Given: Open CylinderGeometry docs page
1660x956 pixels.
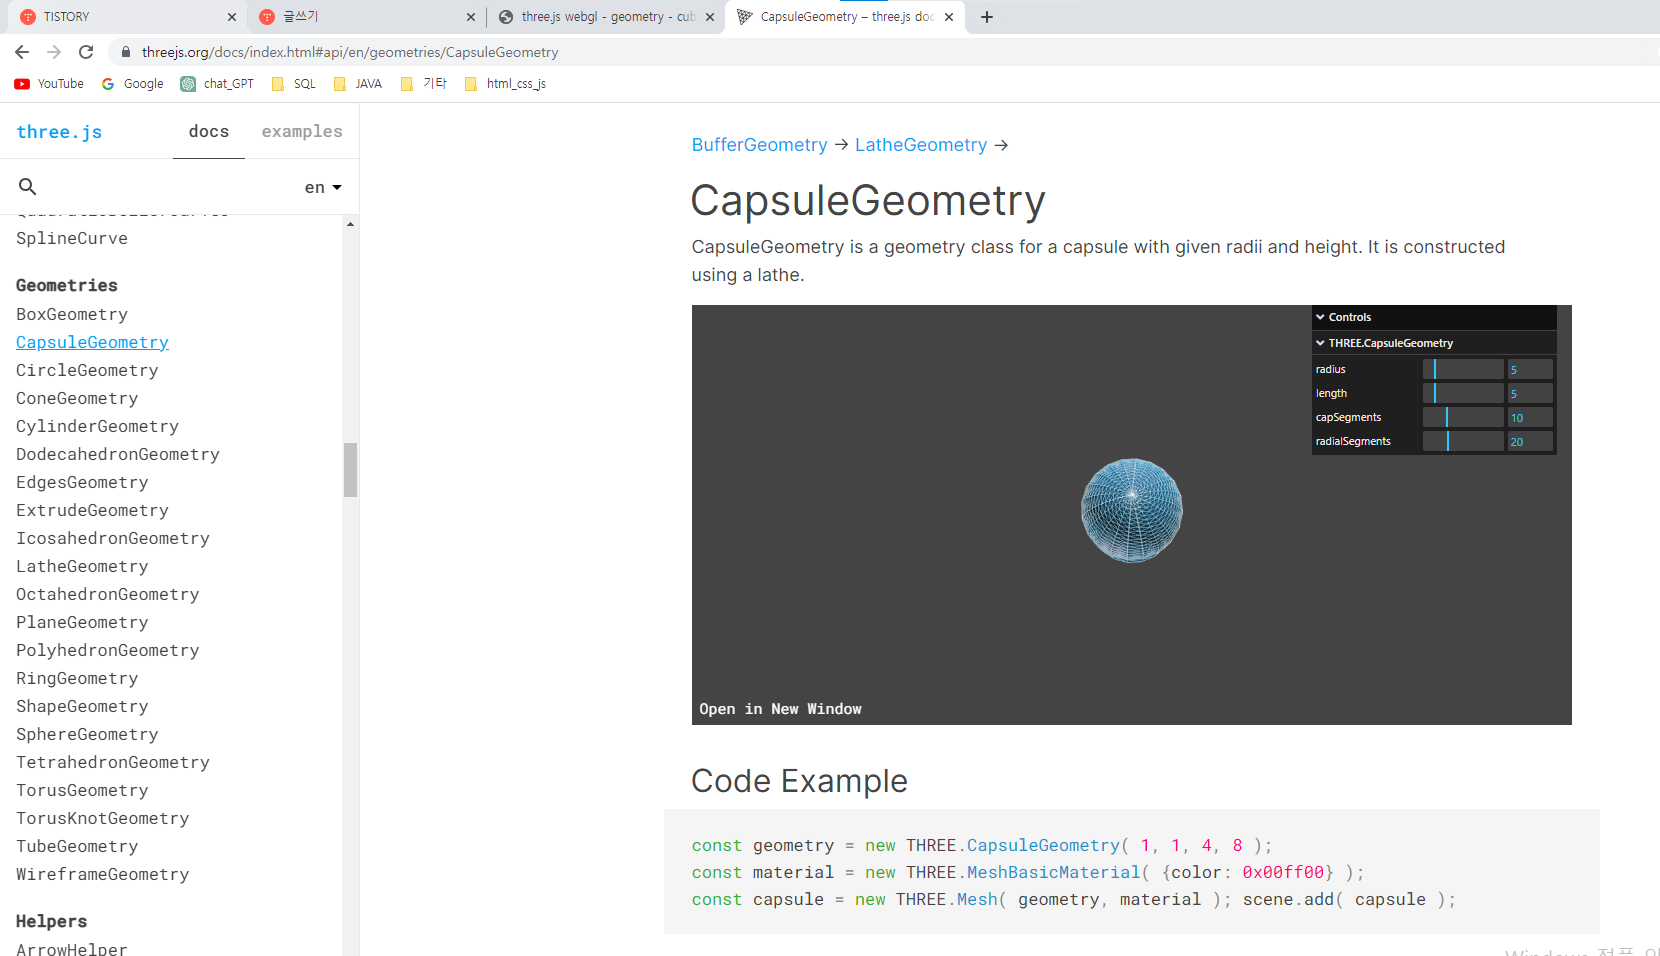Looking at the screenshot, I should tap(97, 426).
